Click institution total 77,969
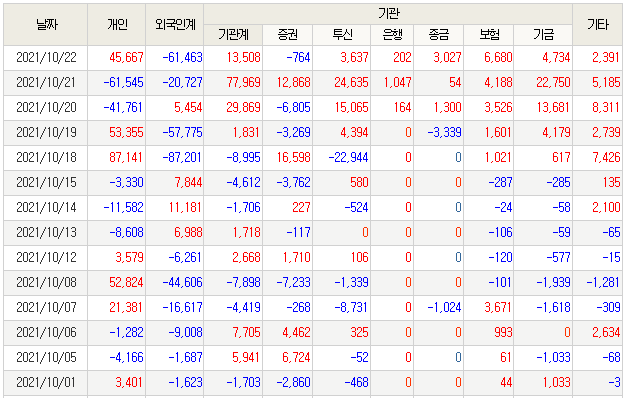626x398 pixels. (x=244, y=83)
